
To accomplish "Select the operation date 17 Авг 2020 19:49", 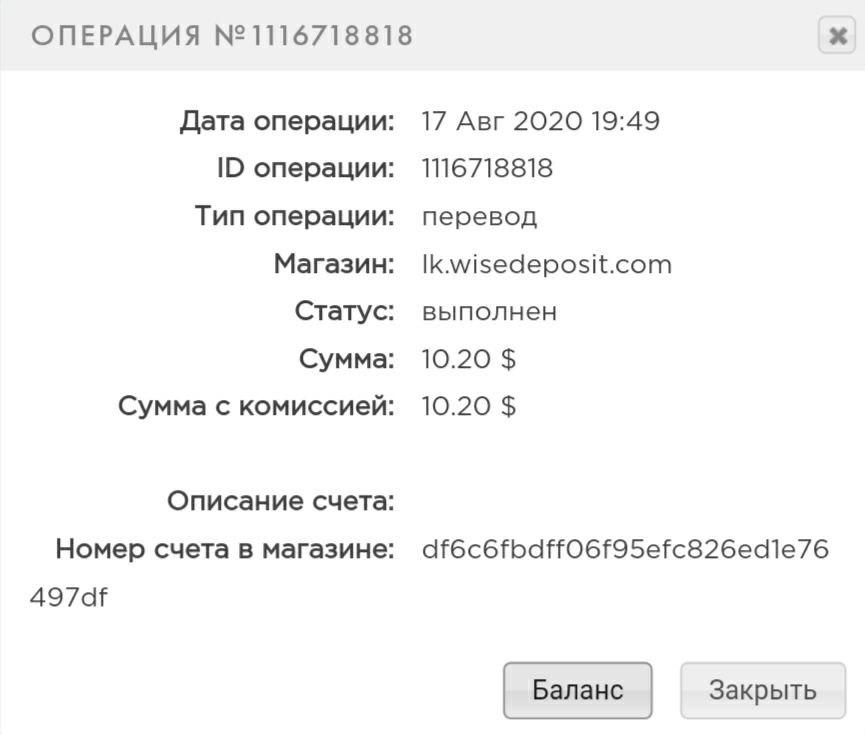I will pyautogui.click(x=541, y=122).
